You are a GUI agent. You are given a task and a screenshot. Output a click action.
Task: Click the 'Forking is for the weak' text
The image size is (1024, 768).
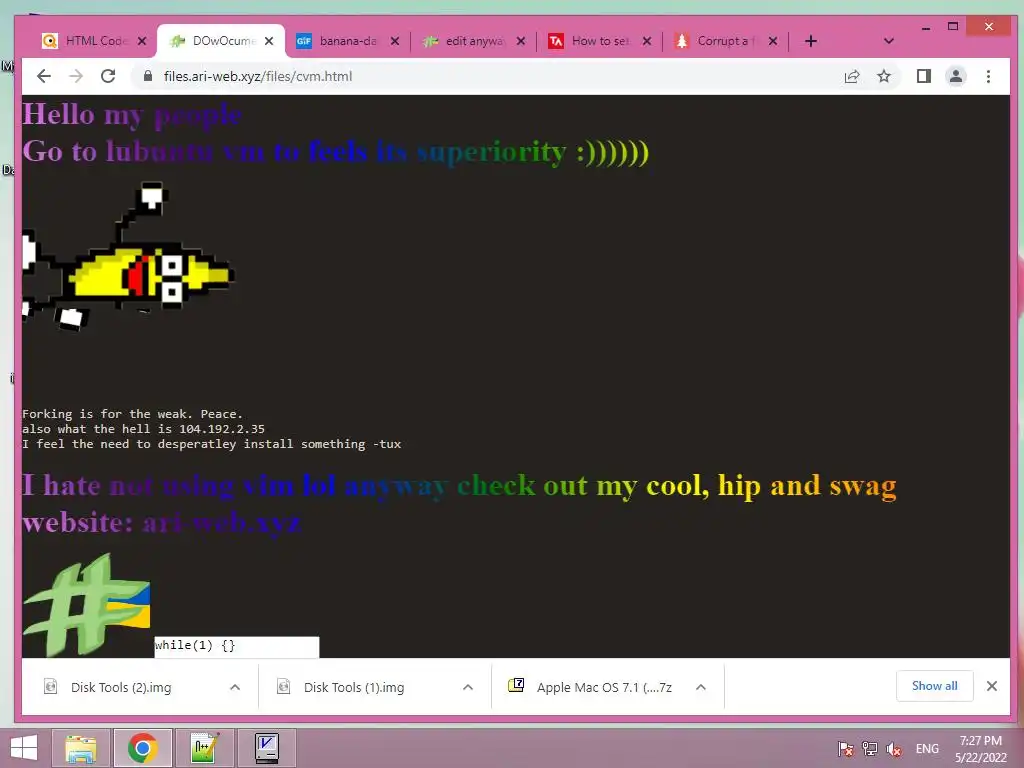click(x=132, y=414)
